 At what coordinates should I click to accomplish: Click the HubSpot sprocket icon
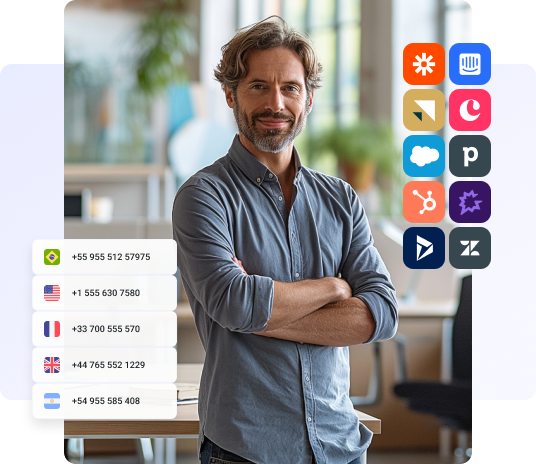click(424, 202)
